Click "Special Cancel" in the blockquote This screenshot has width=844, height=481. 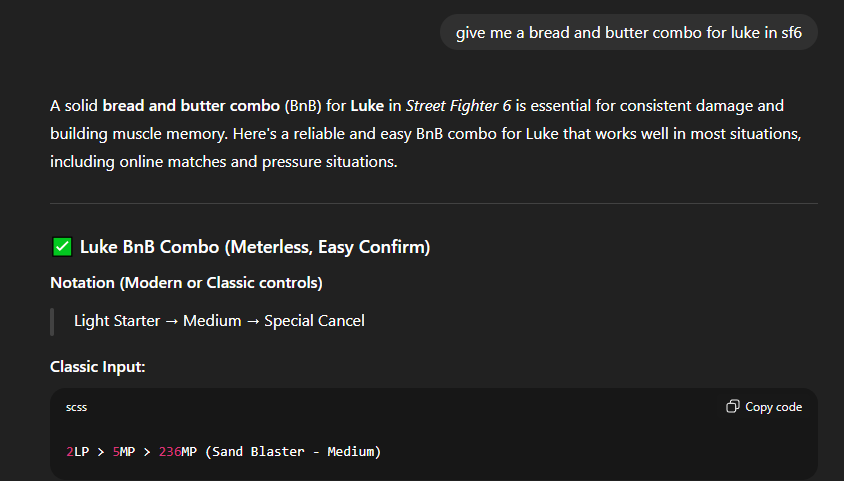[x=314, y=321]
